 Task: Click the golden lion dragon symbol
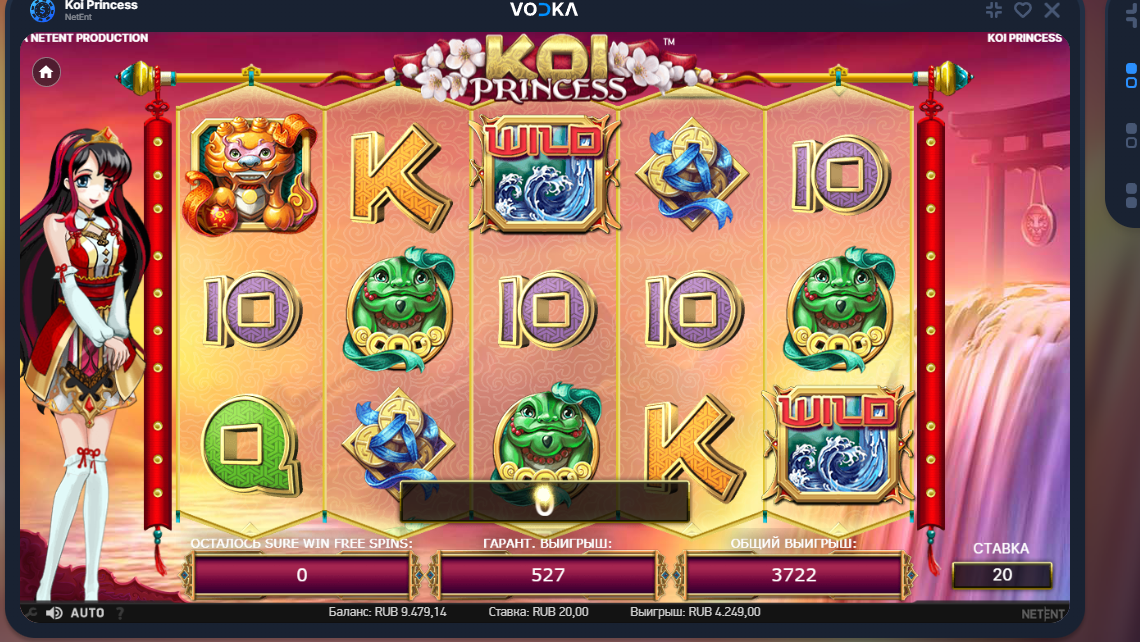(x=252, y=174)
